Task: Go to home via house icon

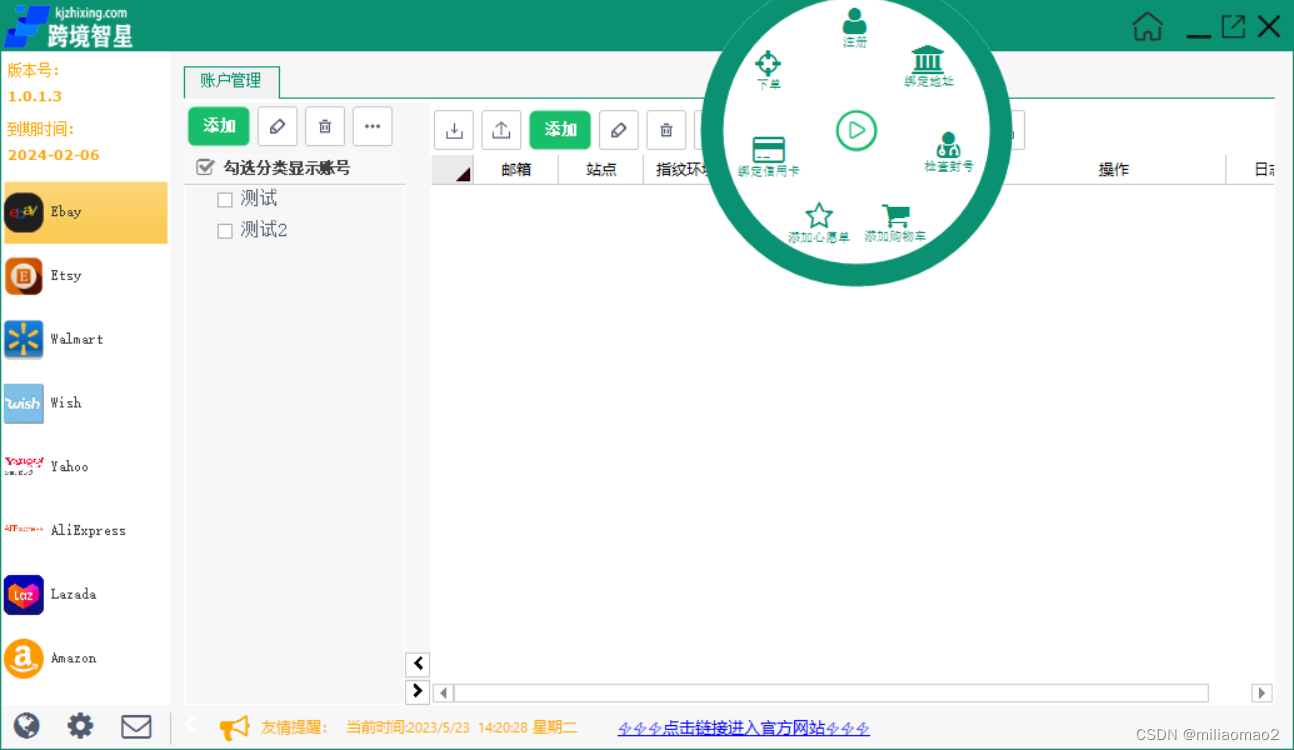Action: (x=1148, y=27)
